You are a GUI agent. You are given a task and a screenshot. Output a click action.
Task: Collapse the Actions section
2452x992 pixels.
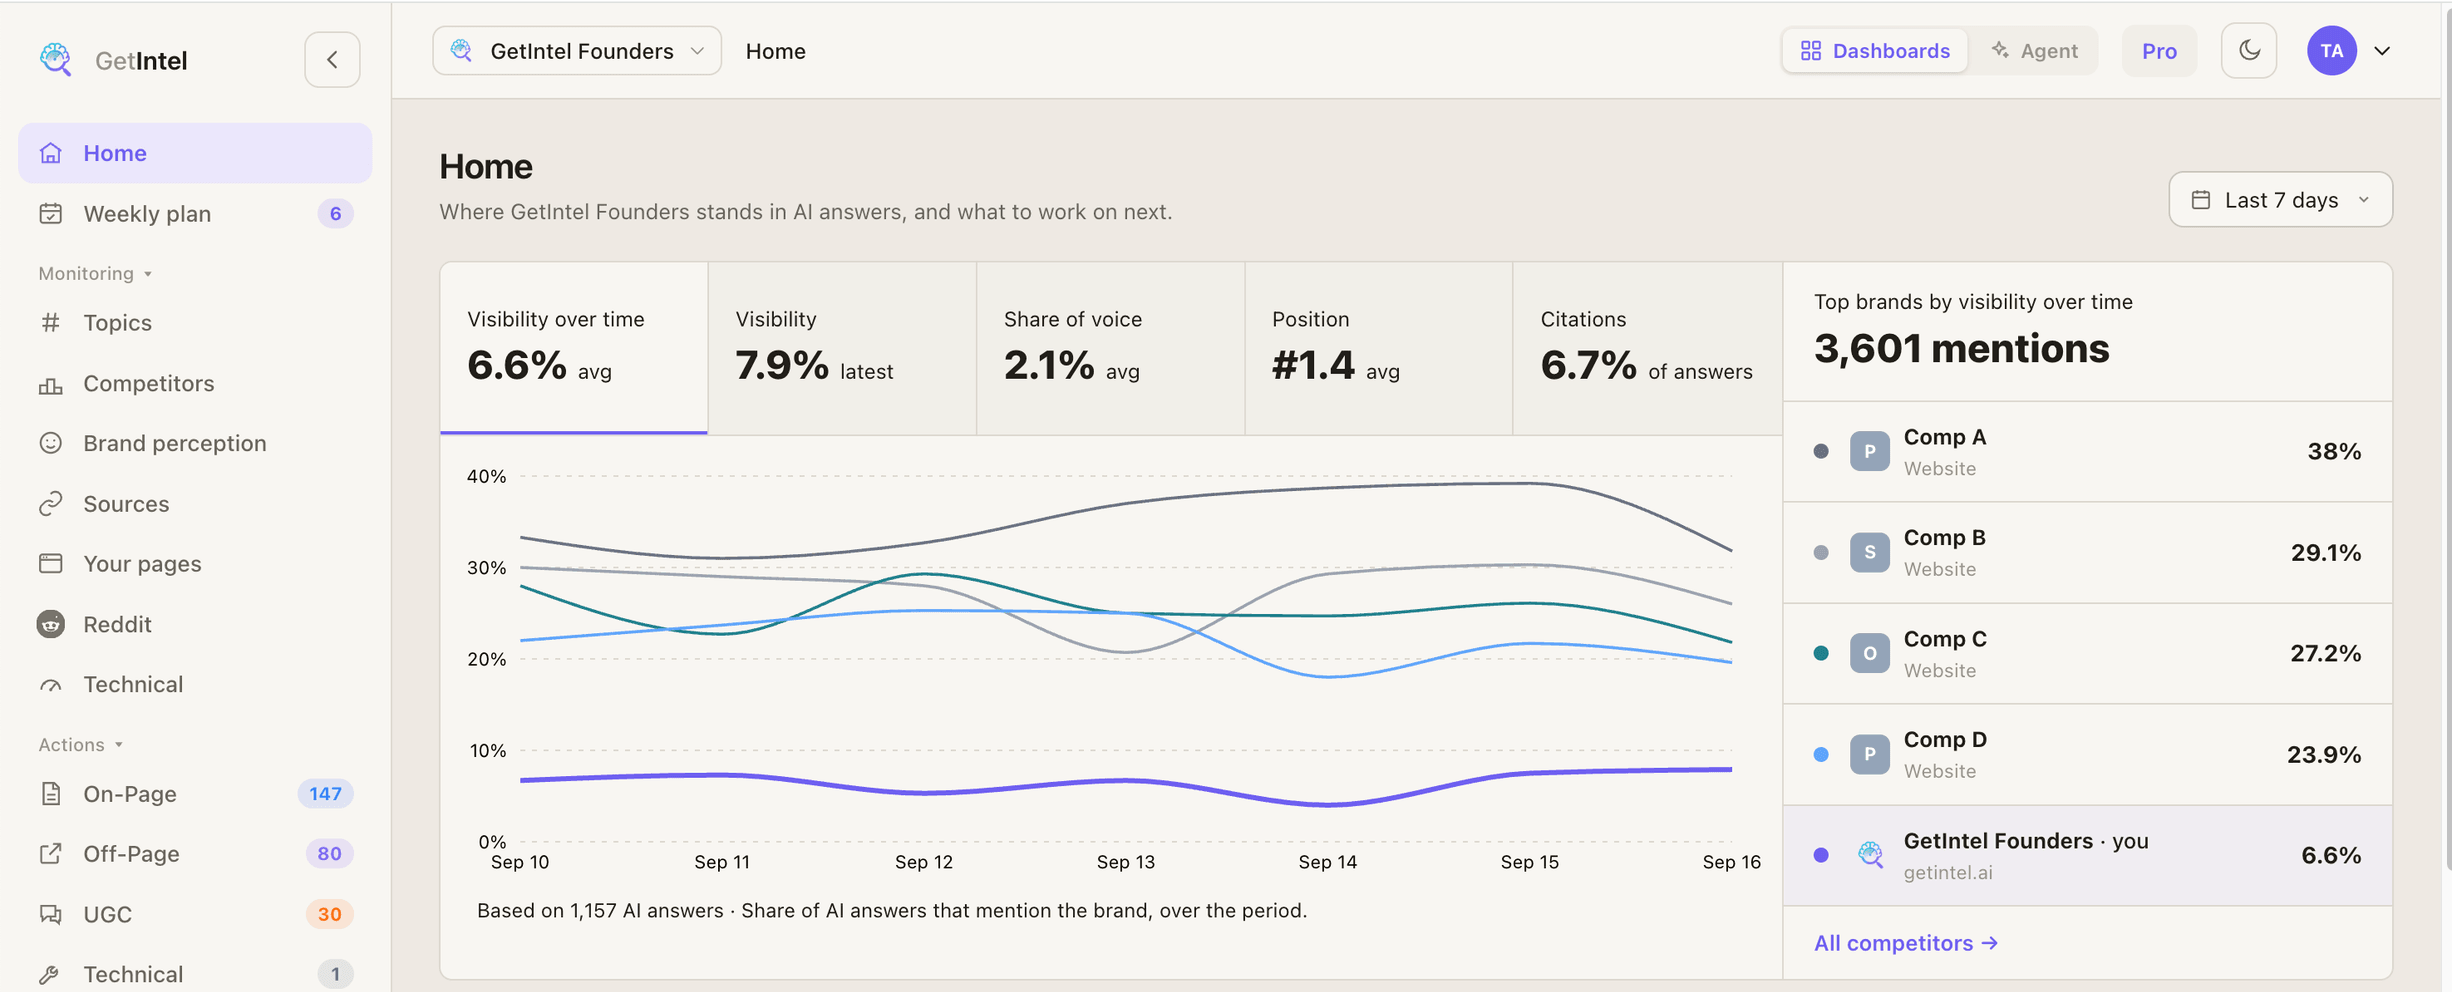click(x=81, y=745)
